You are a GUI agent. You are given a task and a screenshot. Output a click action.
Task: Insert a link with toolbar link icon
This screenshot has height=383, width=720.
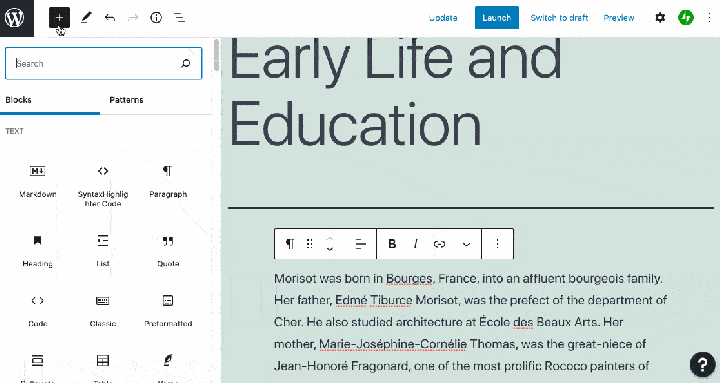click(439, 244)
